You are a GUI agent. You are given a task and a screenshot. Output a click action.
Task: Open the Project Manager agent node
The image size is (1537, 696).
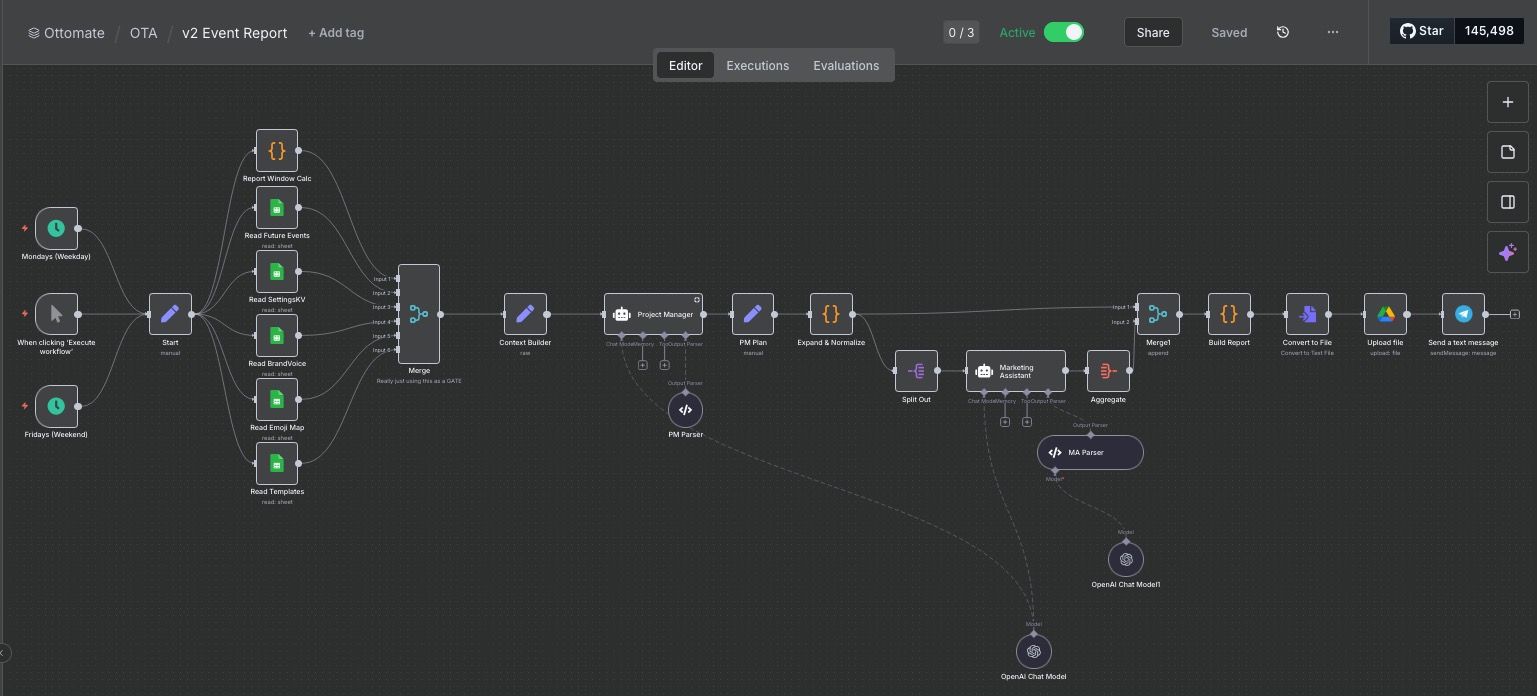click(653, 313)
